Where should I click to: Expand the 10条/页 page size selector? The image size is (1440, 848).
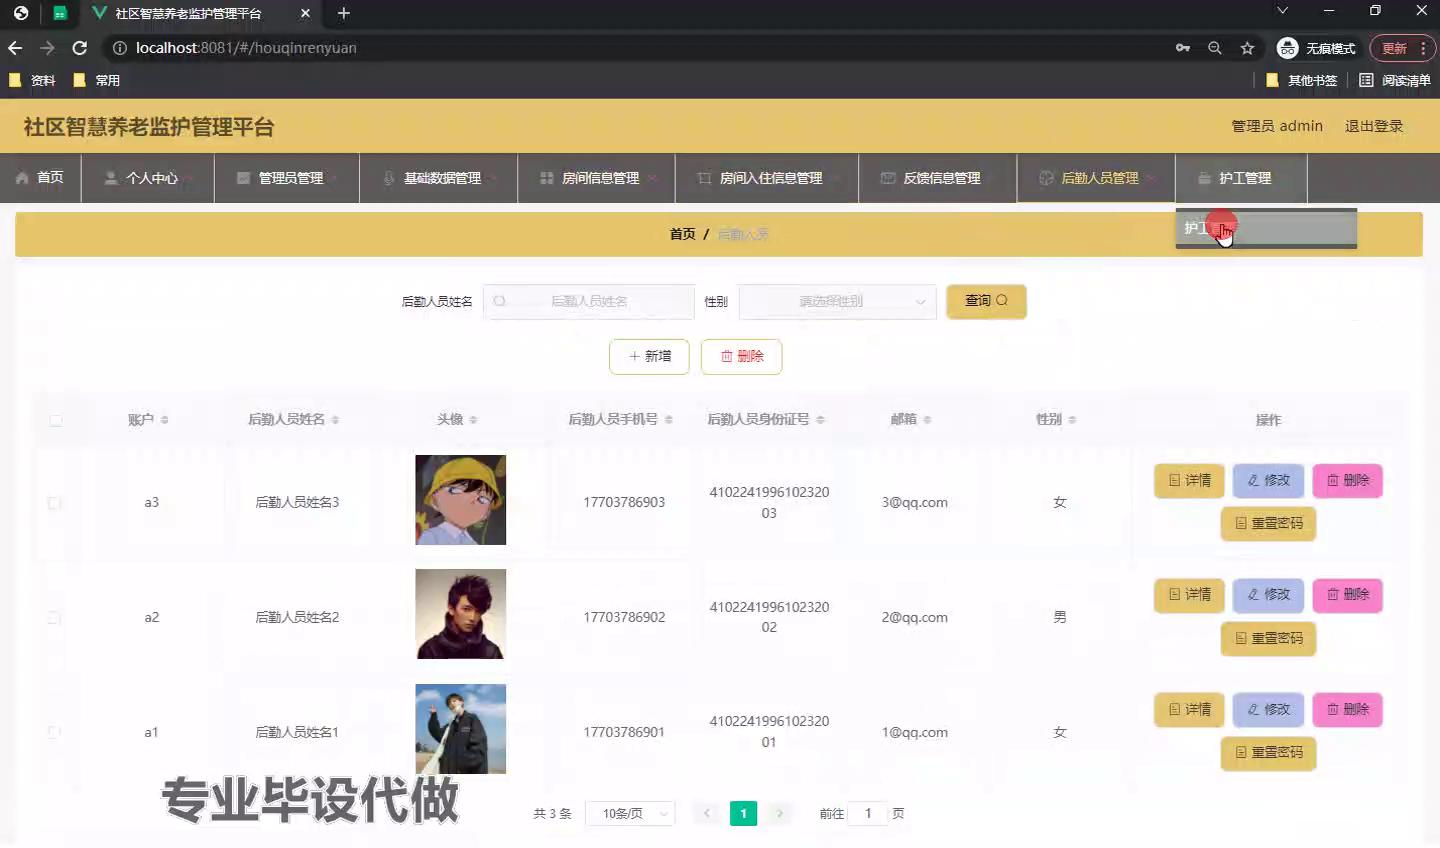(x=630, y=814)
